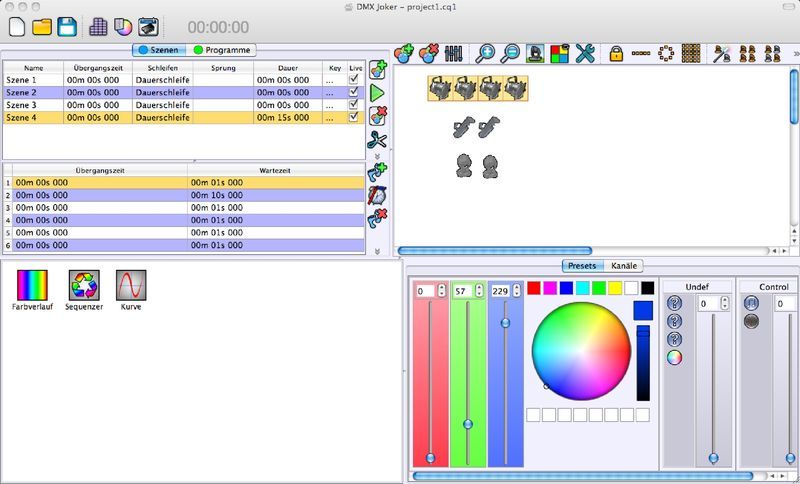This screenshot has width=800, height=484.
Task: Click first question mark icon in Undef panel
Action: 674,303
